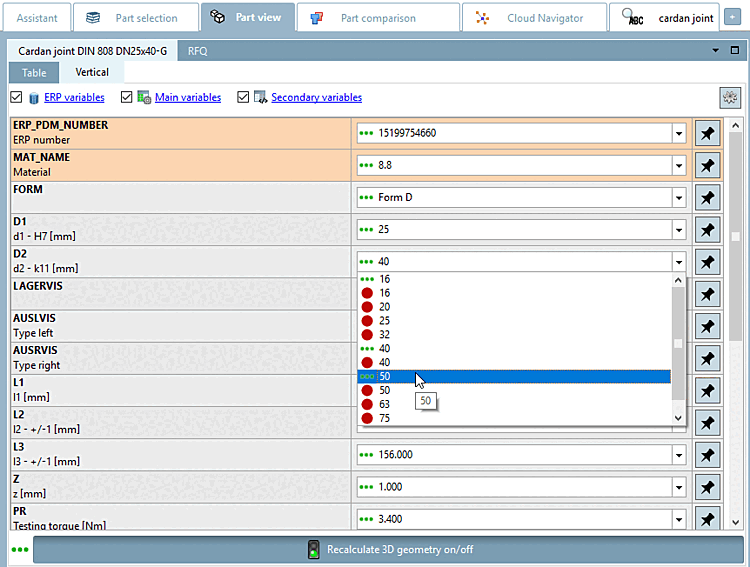Viewport: 750px width, 567px height.
Task: Switch to the Table view tab
Action: [x=34, y=73]
